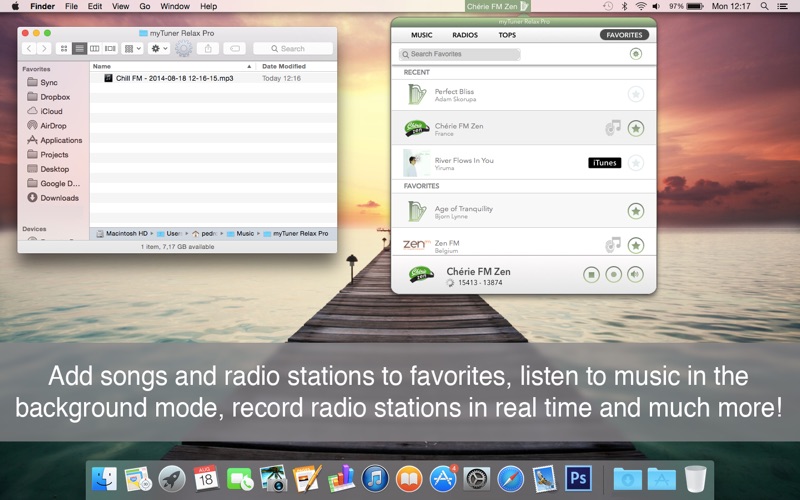Viewport: 800px width, 500px height.
Task: Select the FAVORITES tab
Action: 624,35
